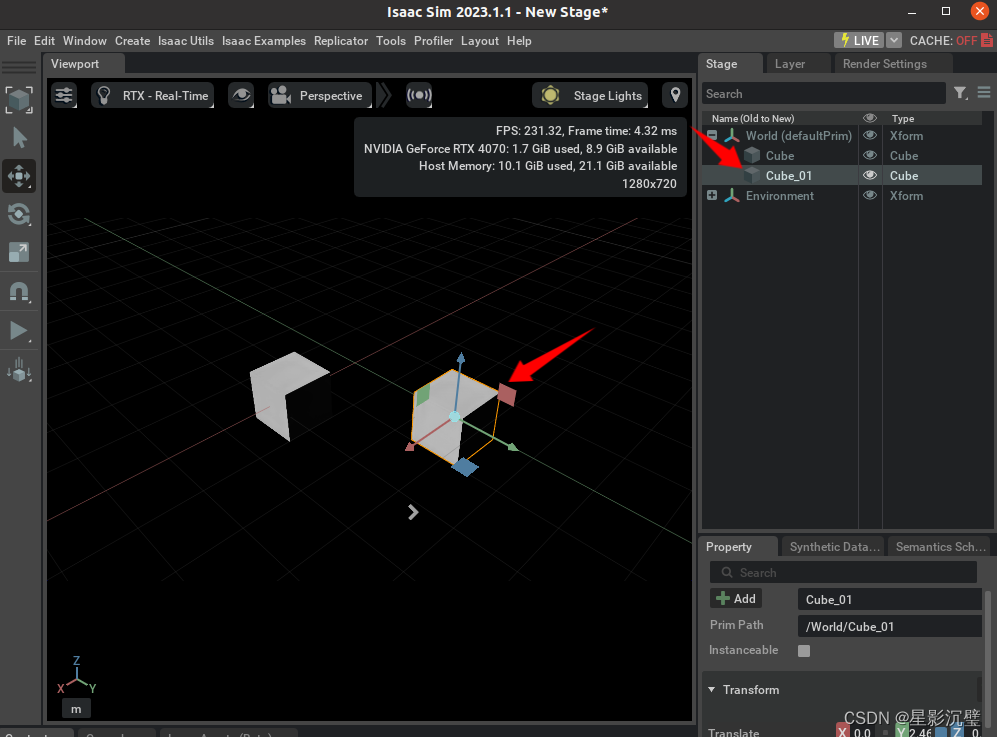Switch to the Property tab

pyautogui.click(x=729, y=547)
